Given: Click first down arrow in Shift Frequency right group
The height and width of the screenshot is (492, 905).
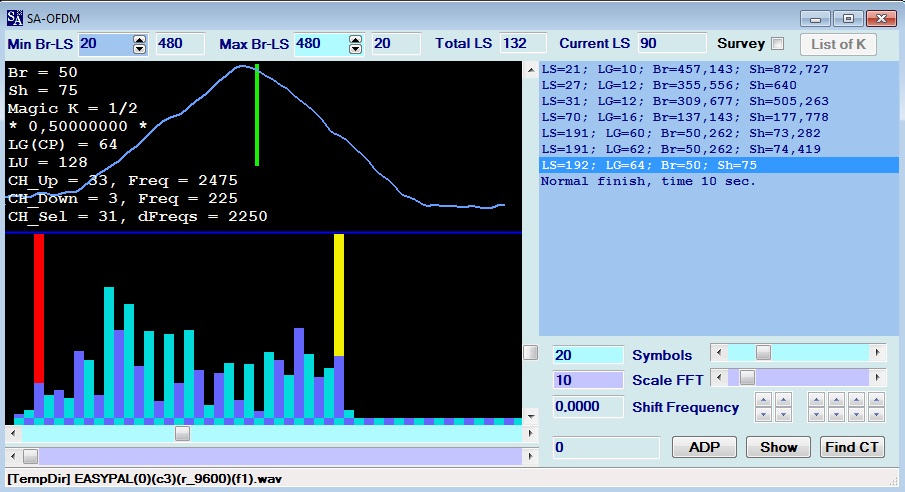Looking at the screenshot, I should 816,414.
